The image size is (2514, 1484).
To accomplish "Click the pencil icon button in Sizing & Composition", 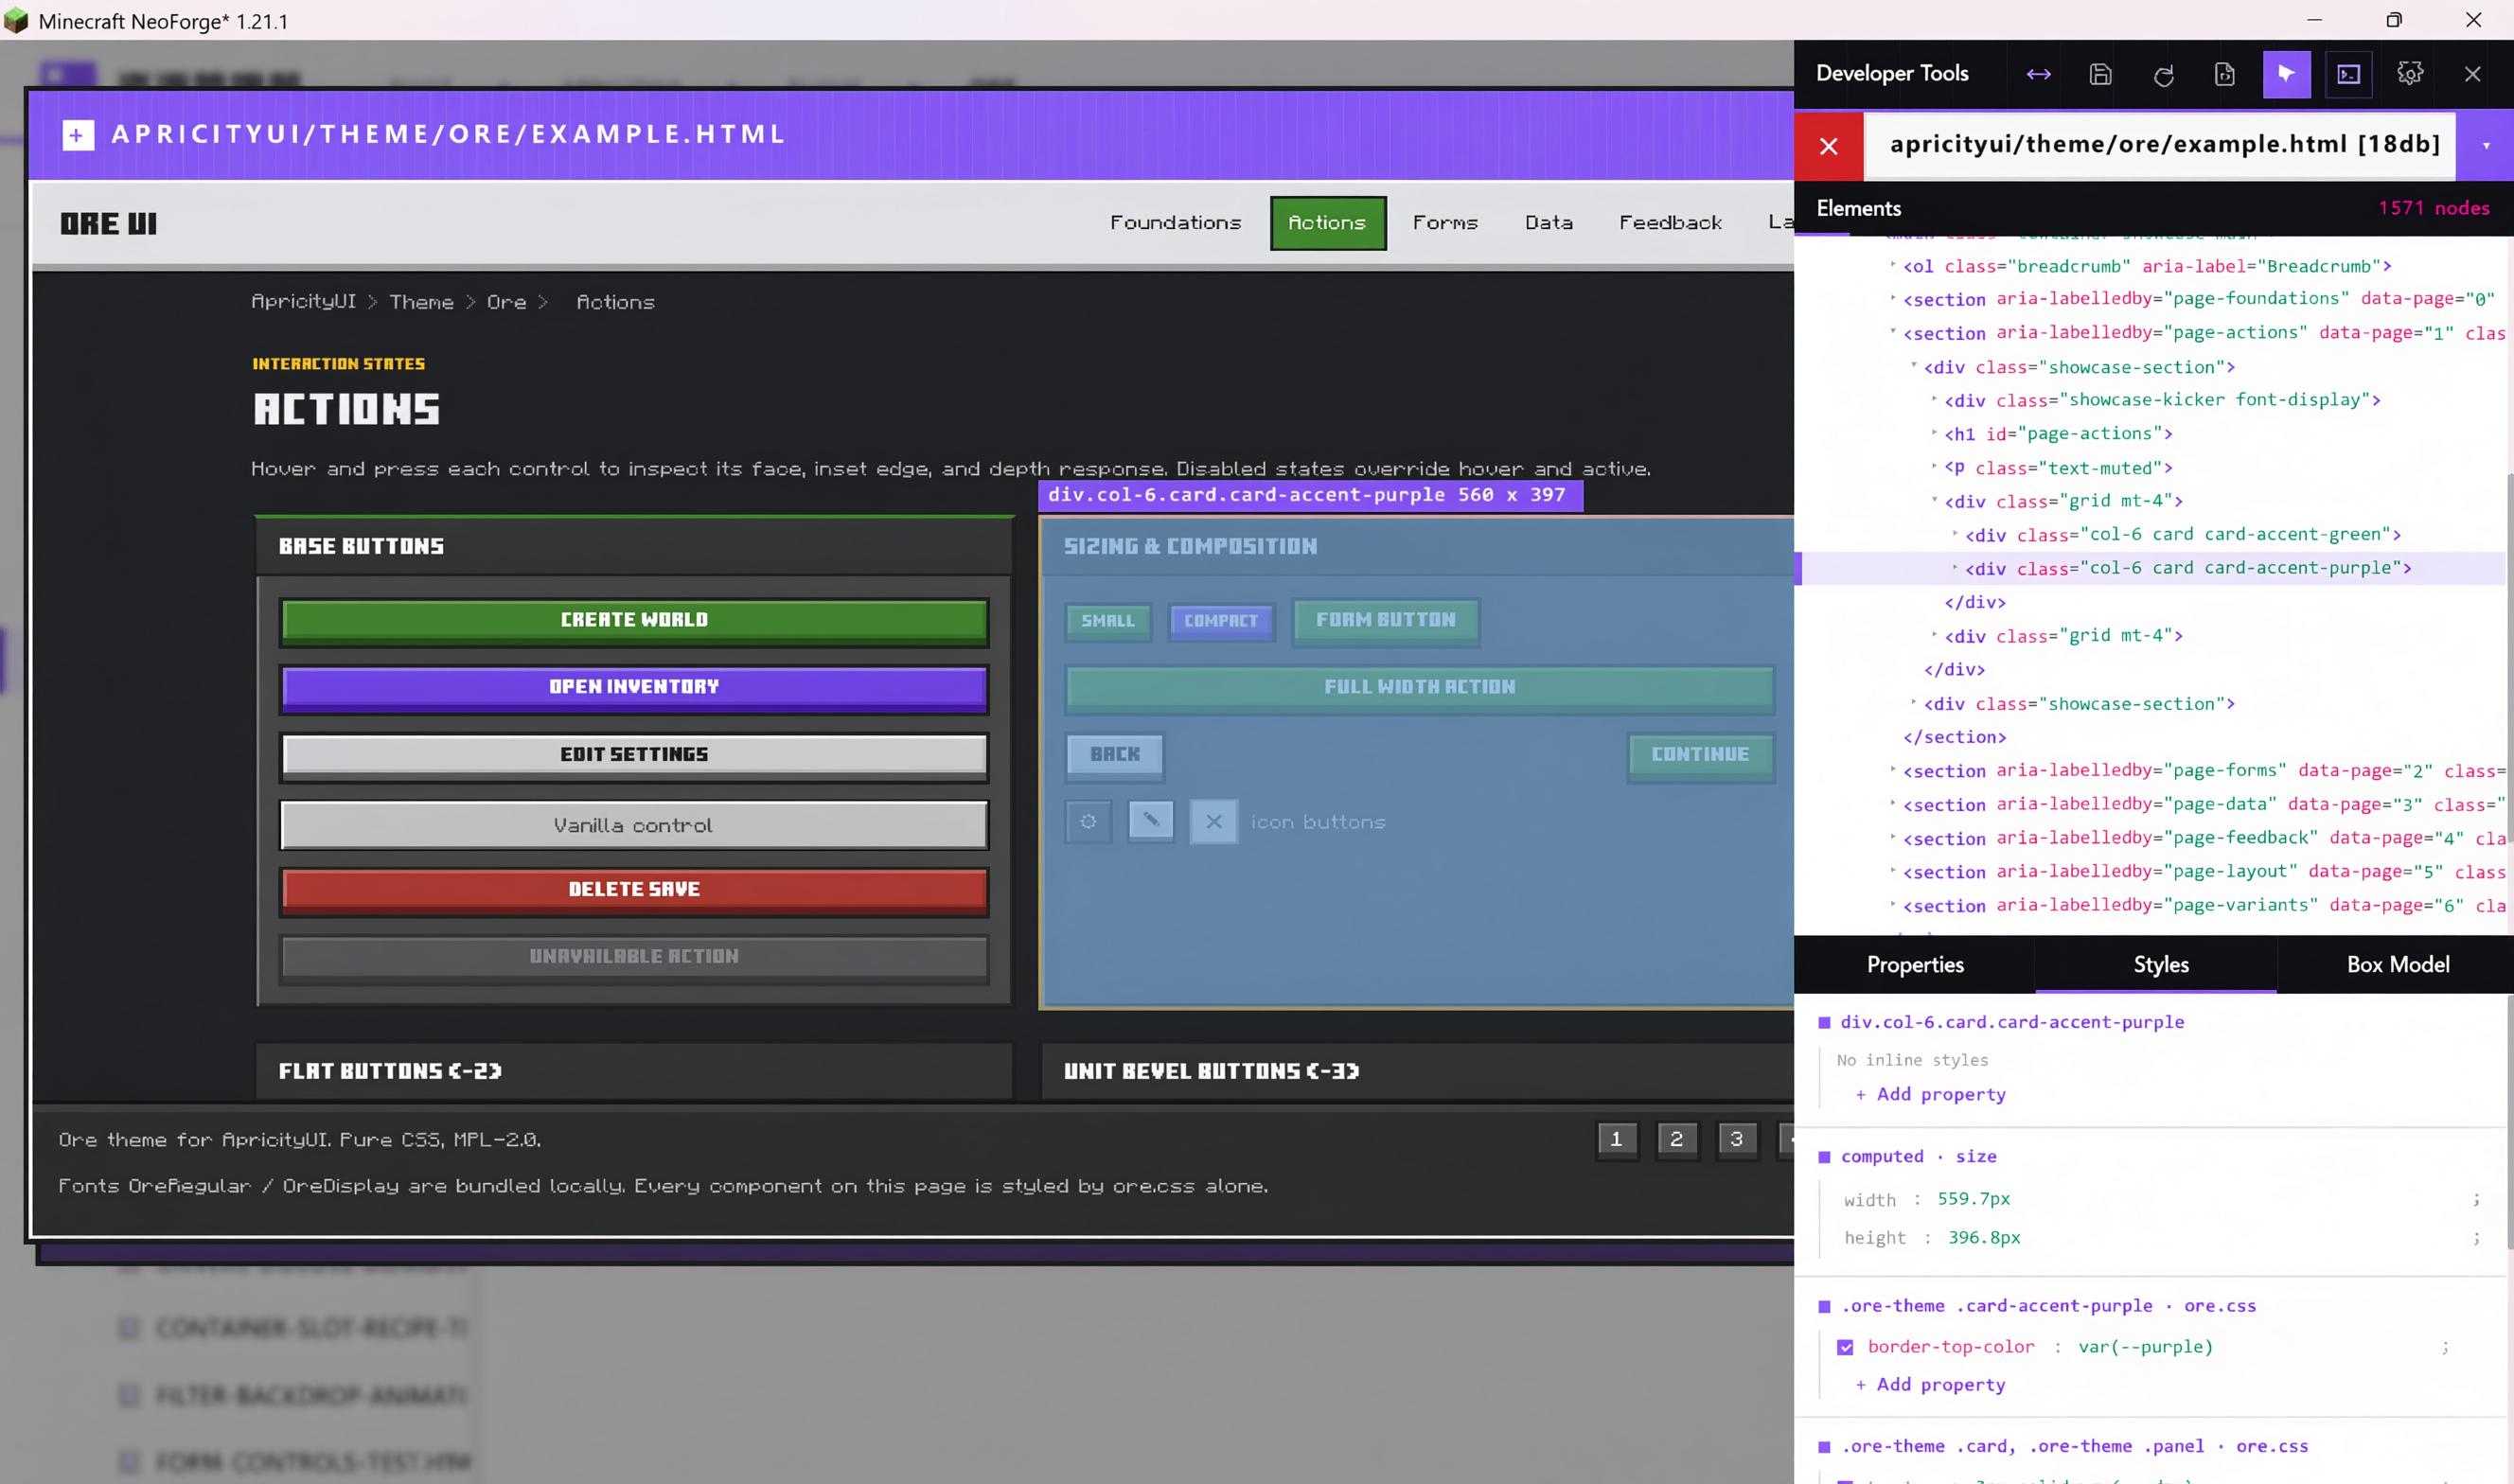I will pyautogui.click(x=1151, y=822).
